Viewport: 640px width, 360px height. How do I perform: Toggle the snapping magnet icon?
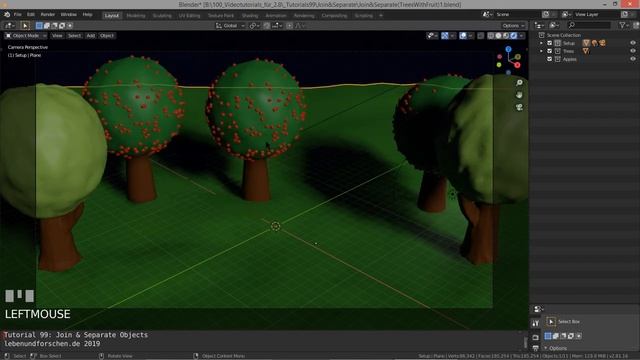[x=267, y=25]
